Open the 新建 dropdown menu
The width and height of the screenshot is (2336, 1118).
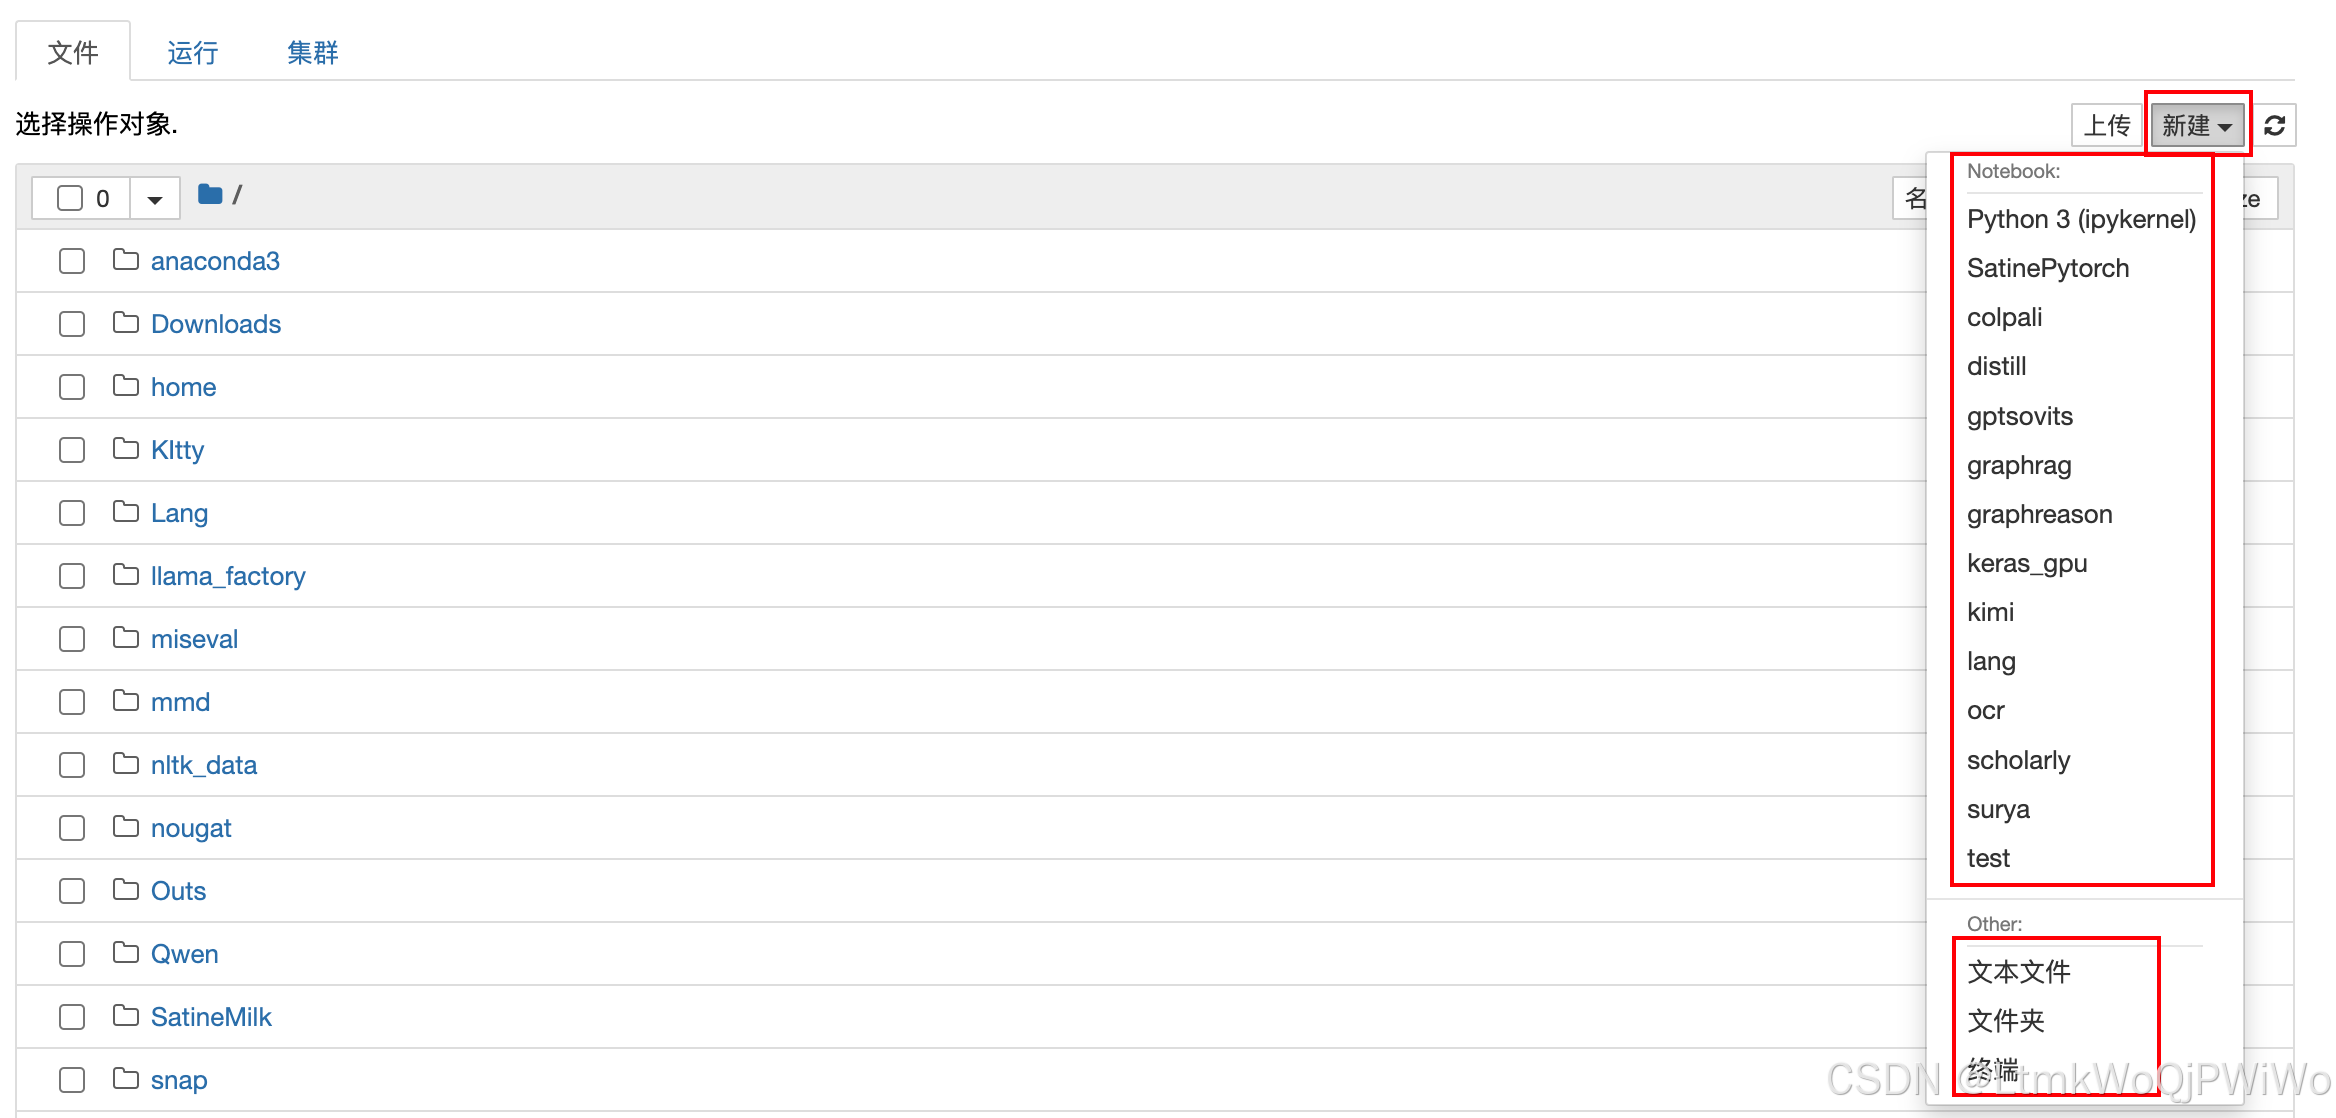click(2196, 125)
